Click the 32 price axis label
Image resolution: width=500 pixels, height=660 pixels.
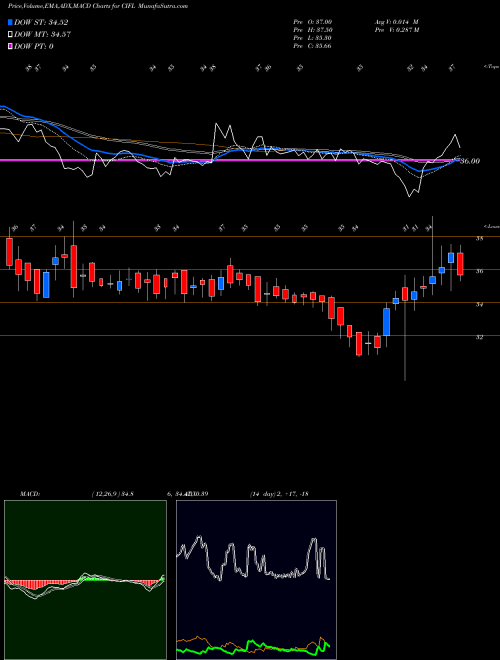coord(479,337)
